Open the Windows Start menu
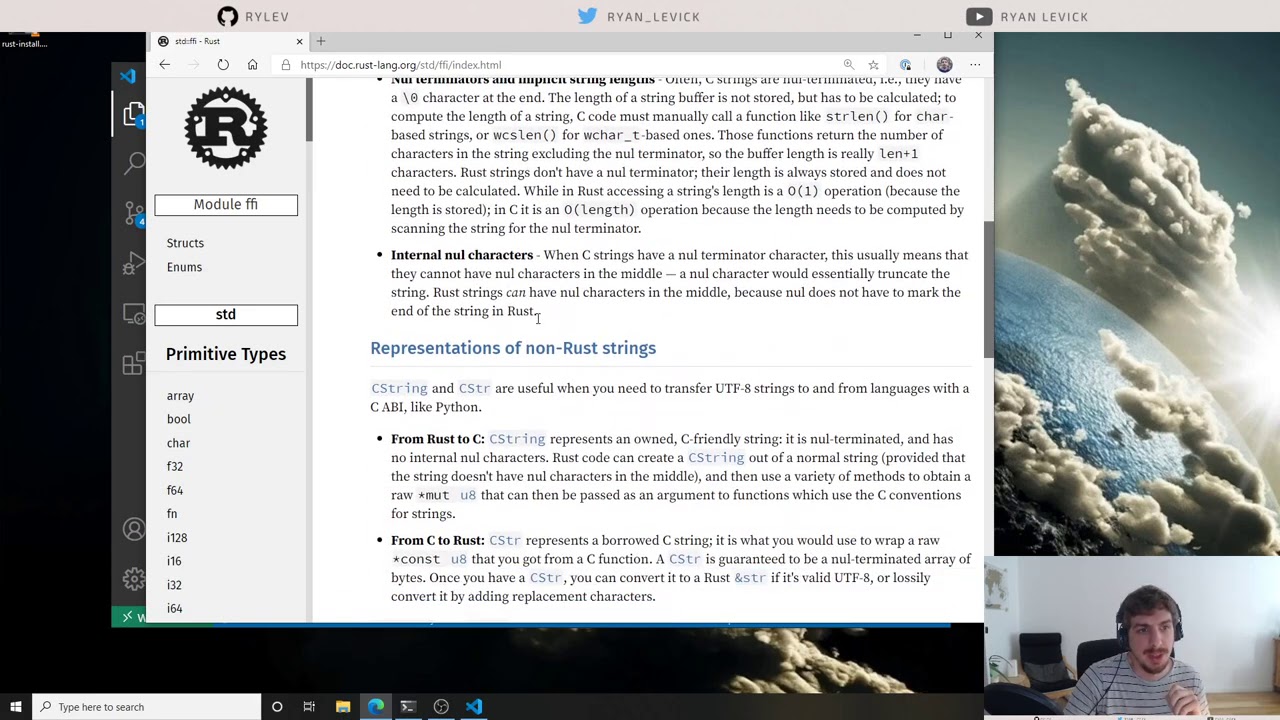1280x720 pixels. 16,707
